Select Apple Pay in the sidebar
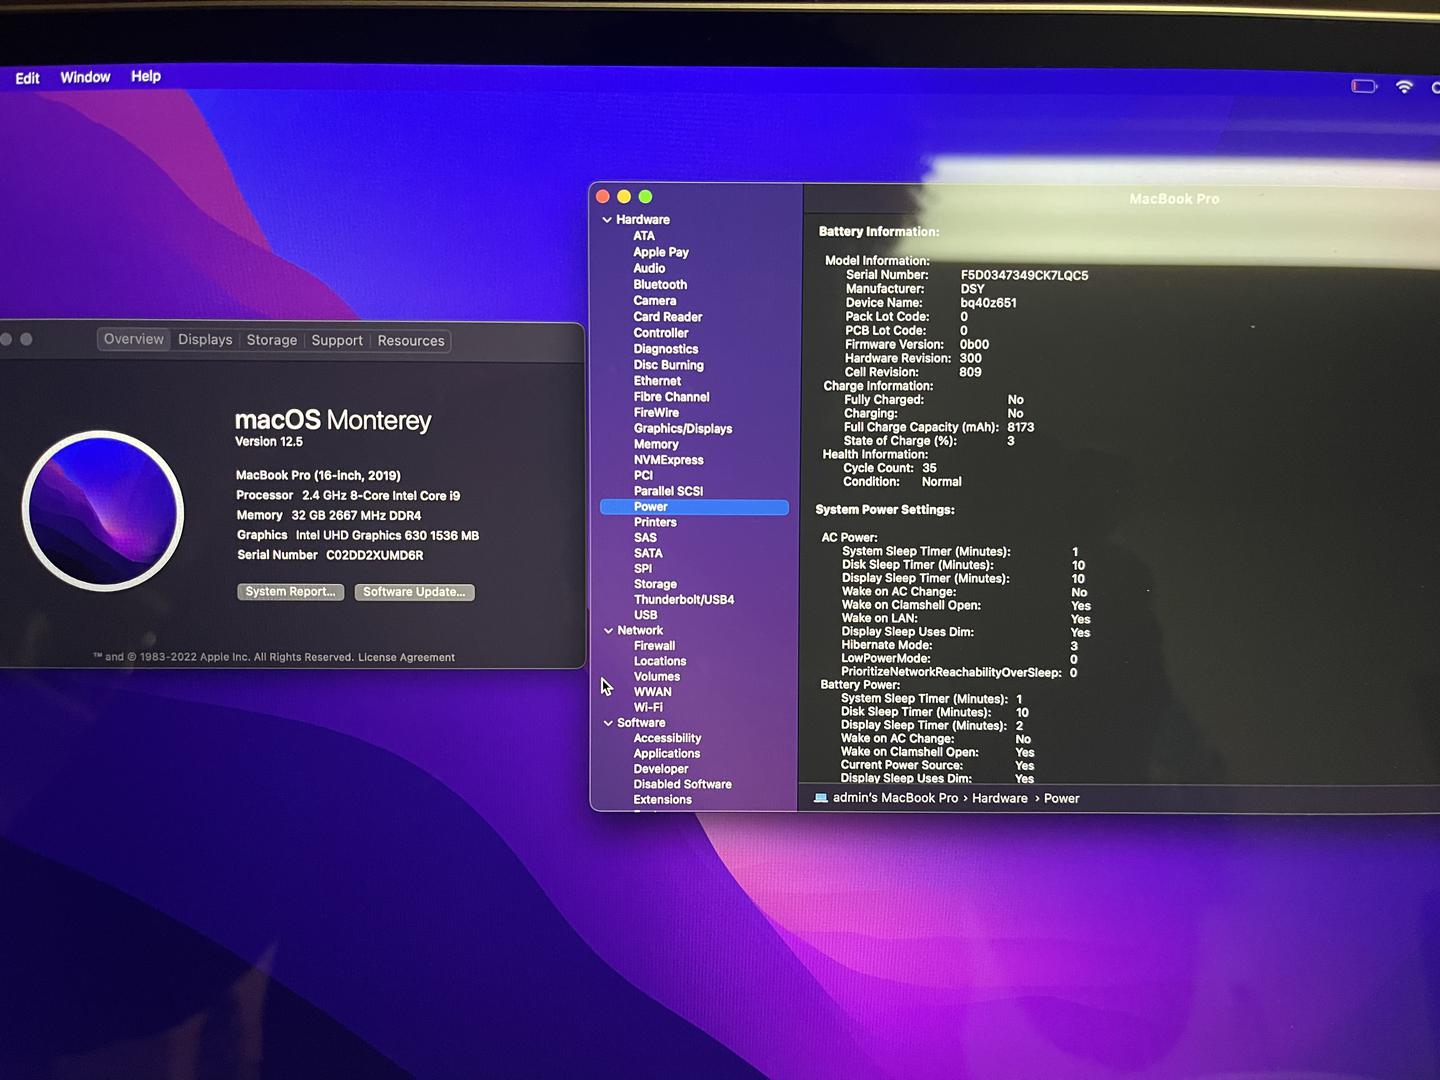 tap(661, 252)
